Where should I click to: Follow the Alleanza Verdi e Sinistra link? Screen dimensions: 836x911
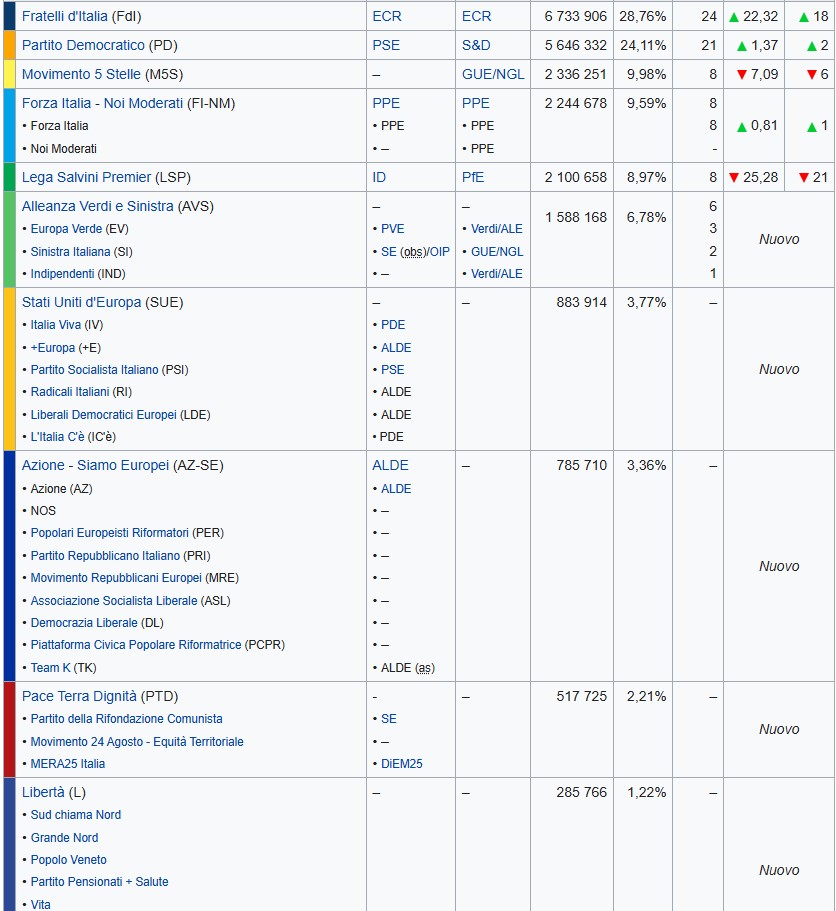(x=97, y=206)
